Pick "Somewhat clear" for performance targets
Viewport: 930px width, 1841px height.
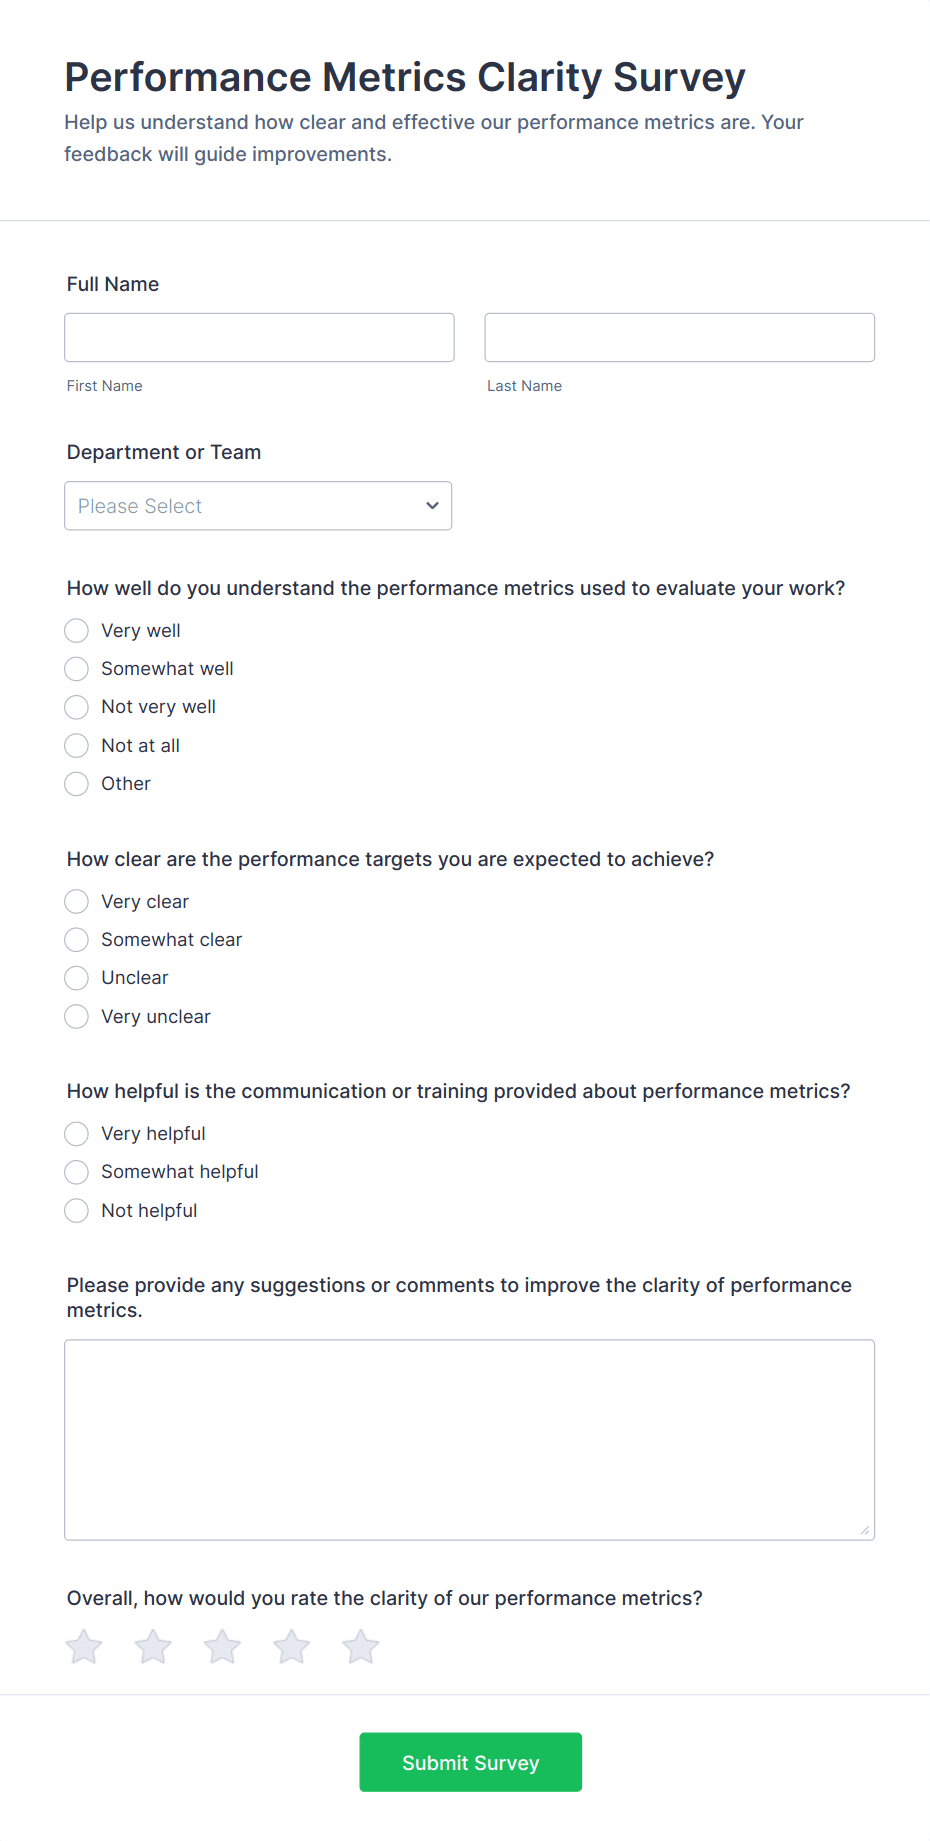pos(77,940)
